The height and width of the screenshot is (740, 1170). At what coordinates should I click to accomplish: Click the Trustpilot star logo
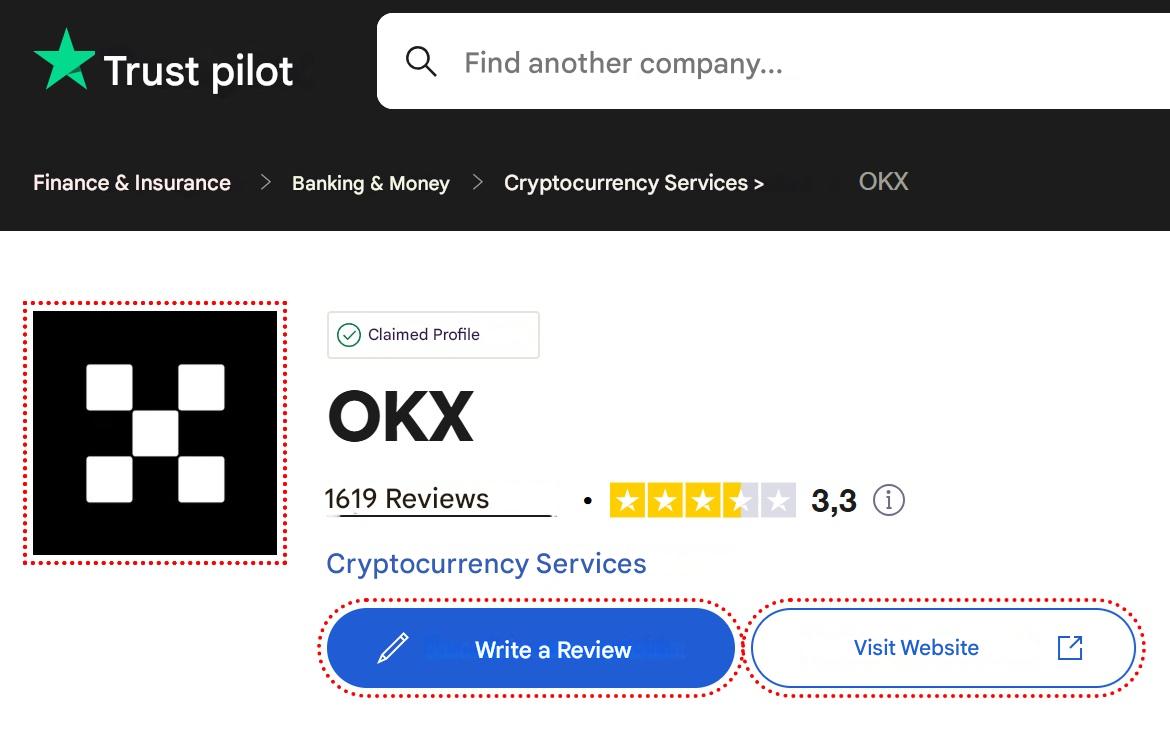63,60
